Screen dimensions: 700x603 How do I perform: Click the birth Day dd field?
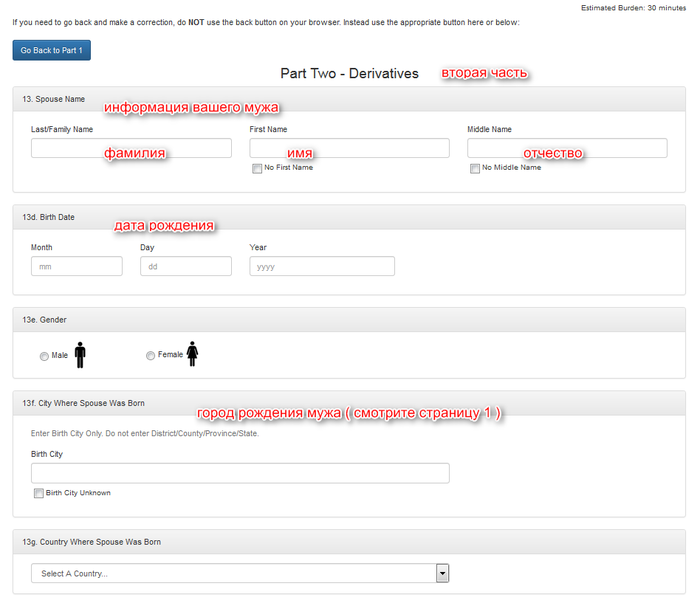[186, 266]
